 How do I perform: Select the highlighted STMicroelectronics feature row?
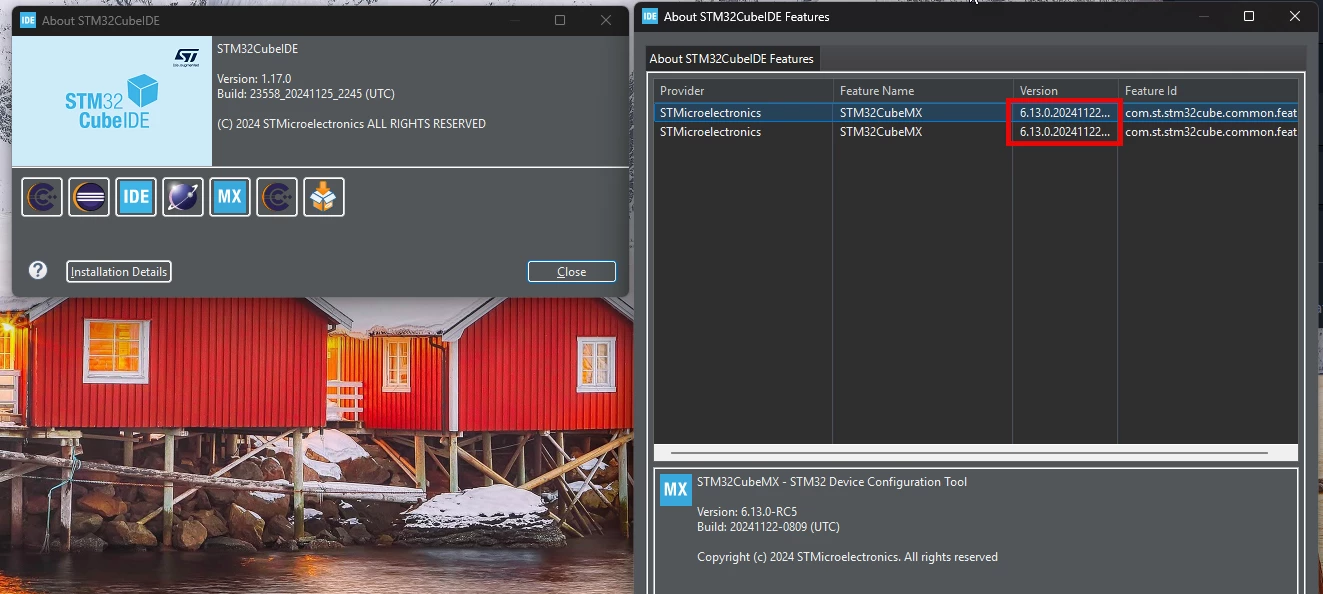[x=976, y=113]
